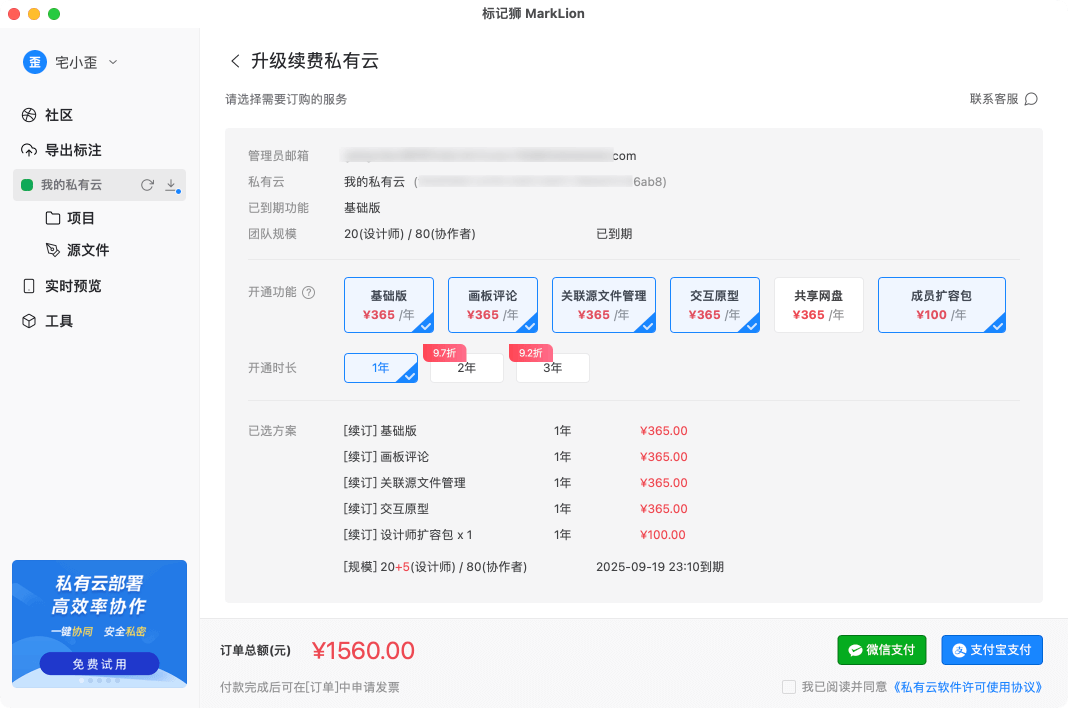Toggle selection of 共享网盘 service

818,304
